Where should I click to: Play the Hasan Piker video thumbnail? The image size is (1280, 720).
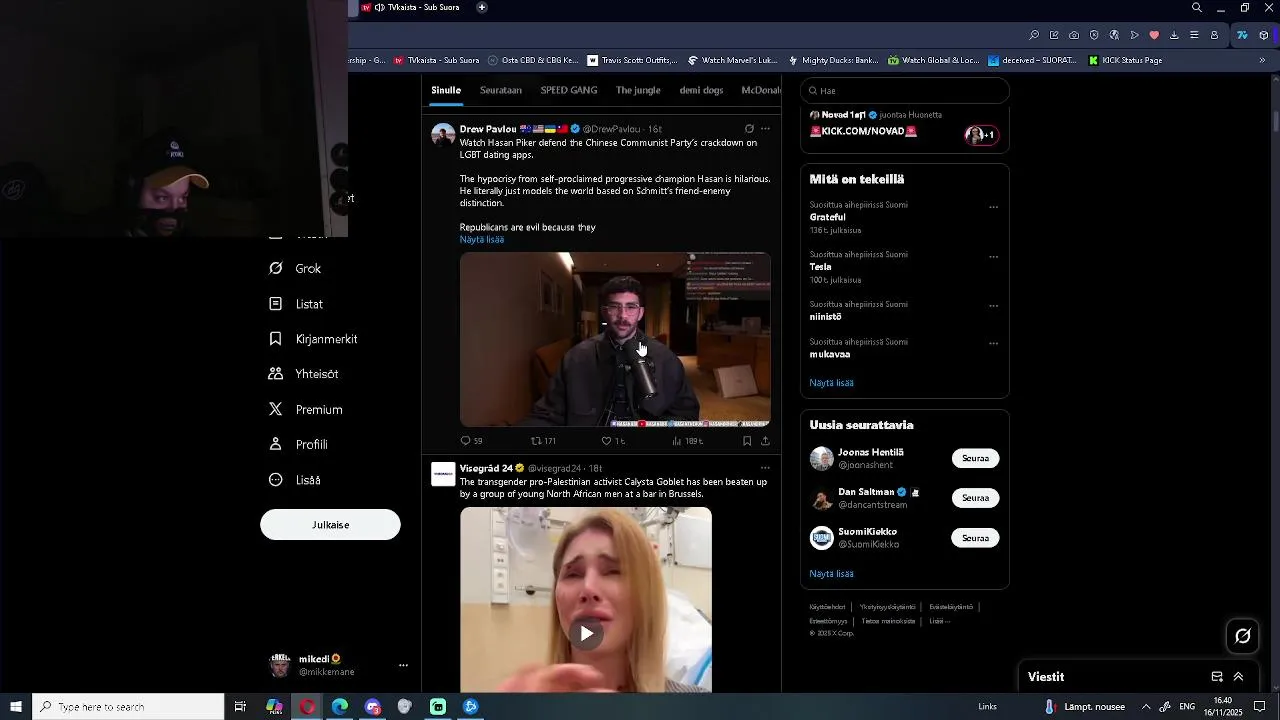[615, 340]
